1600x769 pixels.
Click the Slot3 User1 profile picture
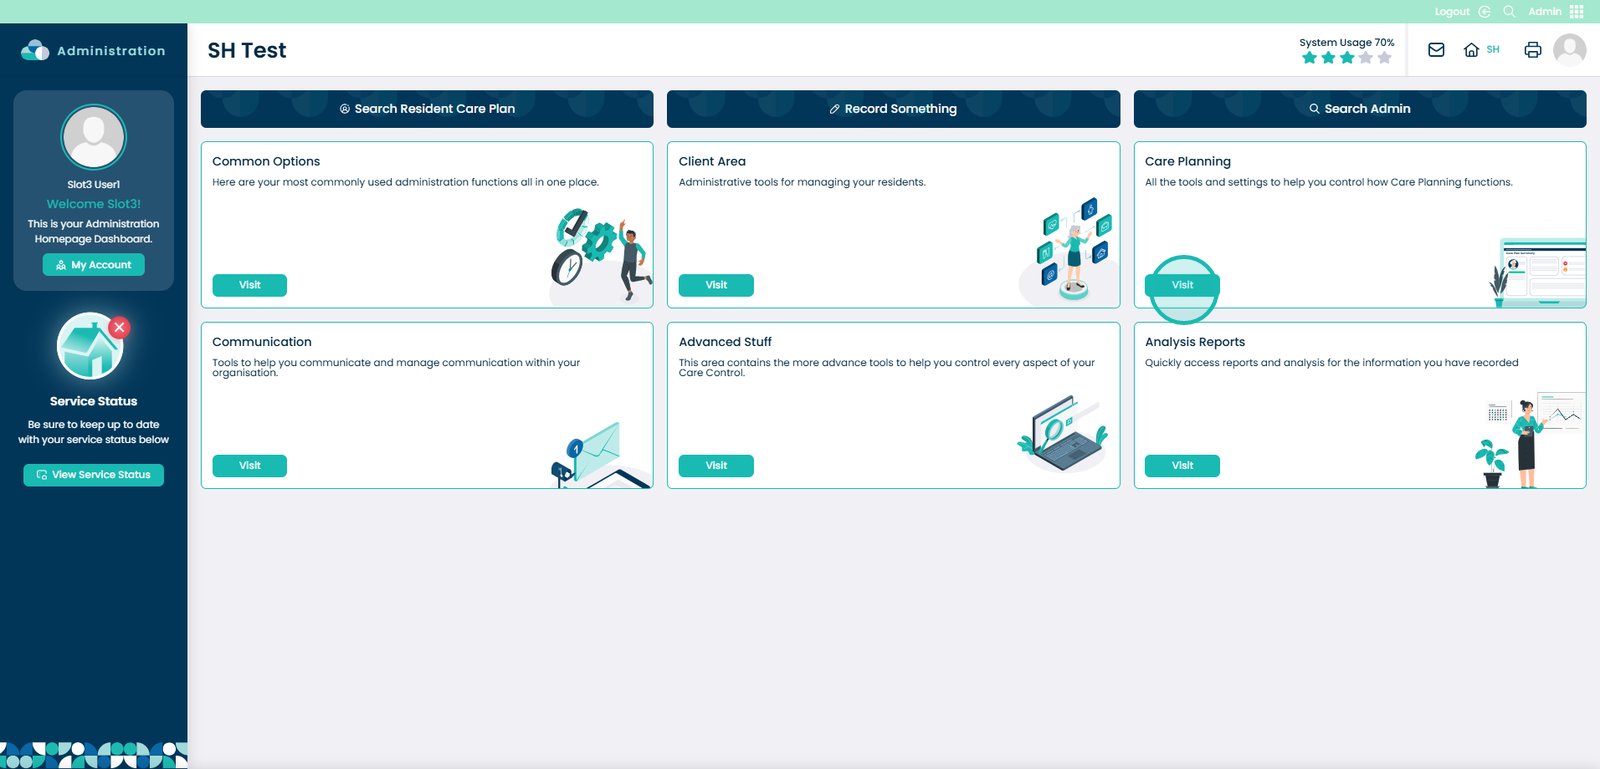94,137
